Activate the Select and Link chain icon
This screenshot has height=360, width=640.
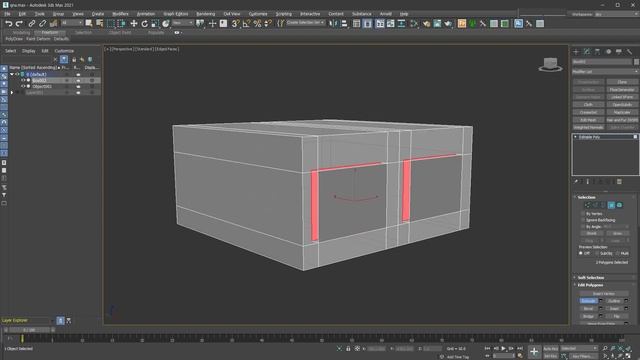tap(32, 24)
